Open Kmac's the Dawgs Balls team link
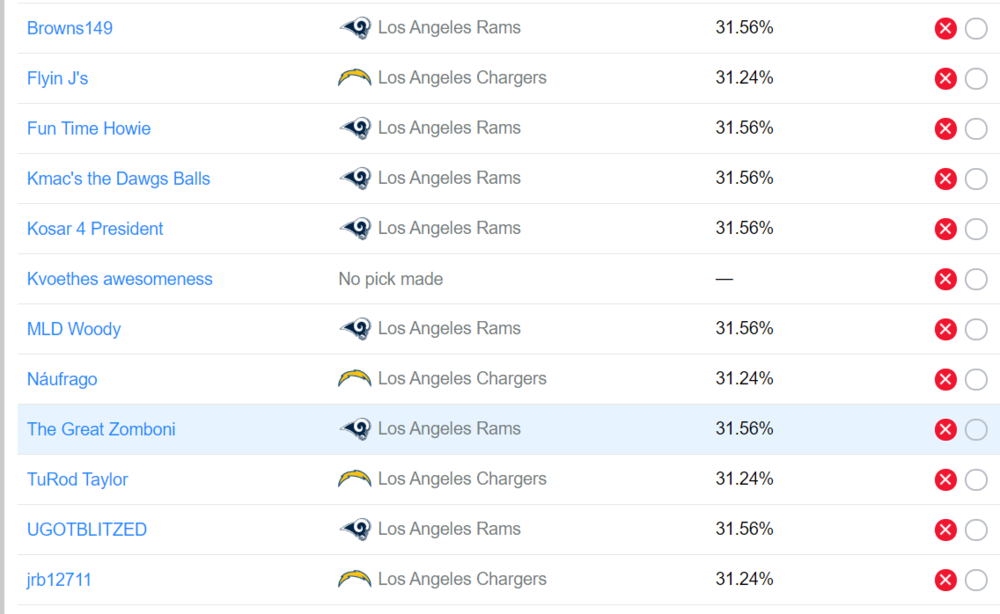1000x614 pixels. pyautogui.click(x=119, y=179)
